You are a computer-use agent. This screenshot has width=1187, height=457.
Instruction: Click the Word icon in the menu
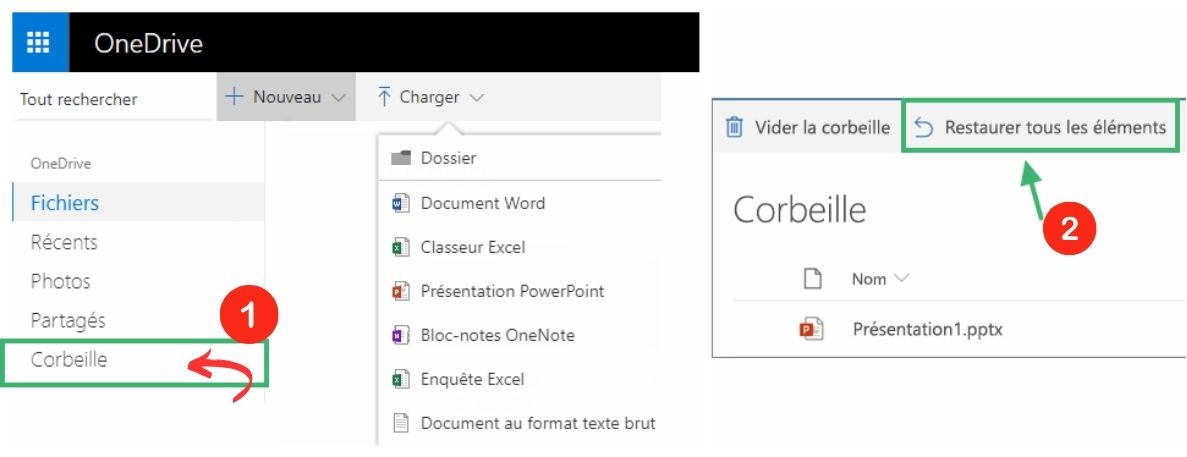coord(400,203)
